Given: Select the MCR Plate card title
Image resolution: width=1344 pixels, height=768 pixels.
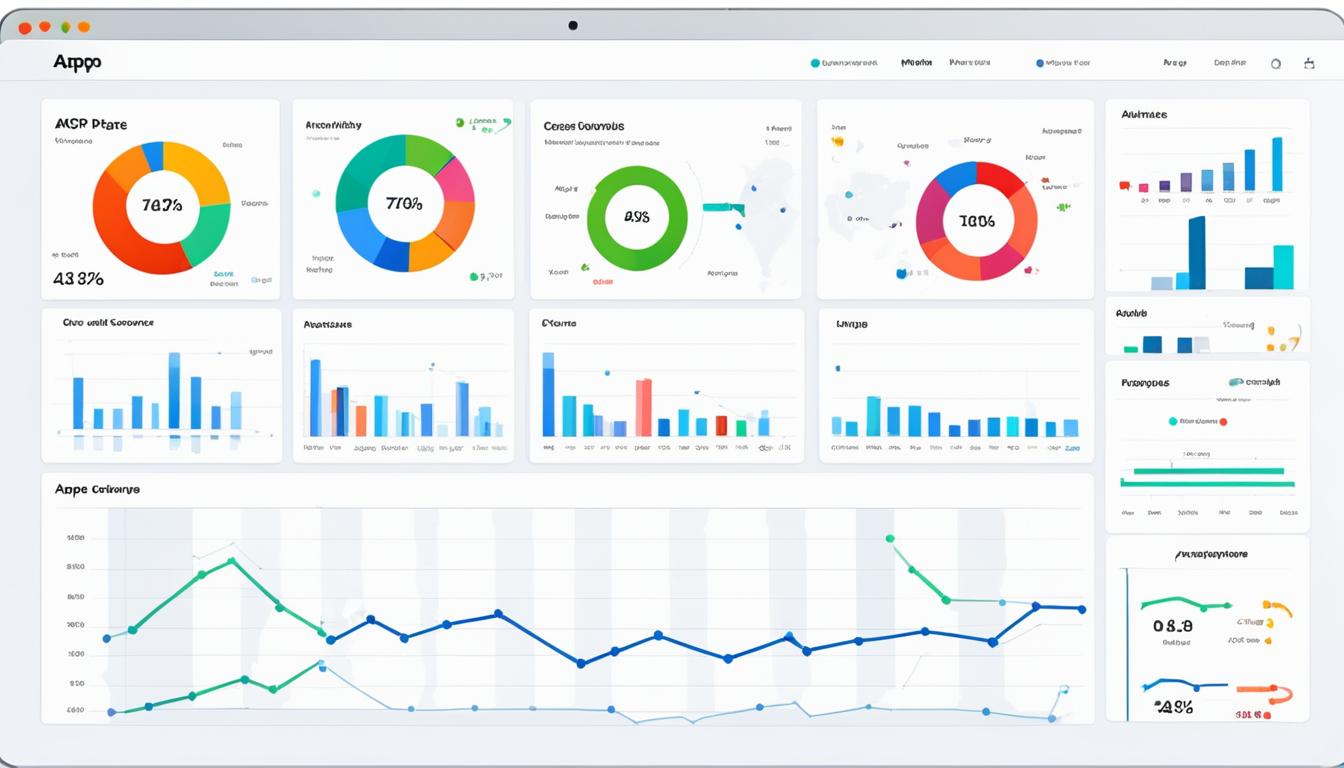Looking at the screenshot, I should coord(92,123).
